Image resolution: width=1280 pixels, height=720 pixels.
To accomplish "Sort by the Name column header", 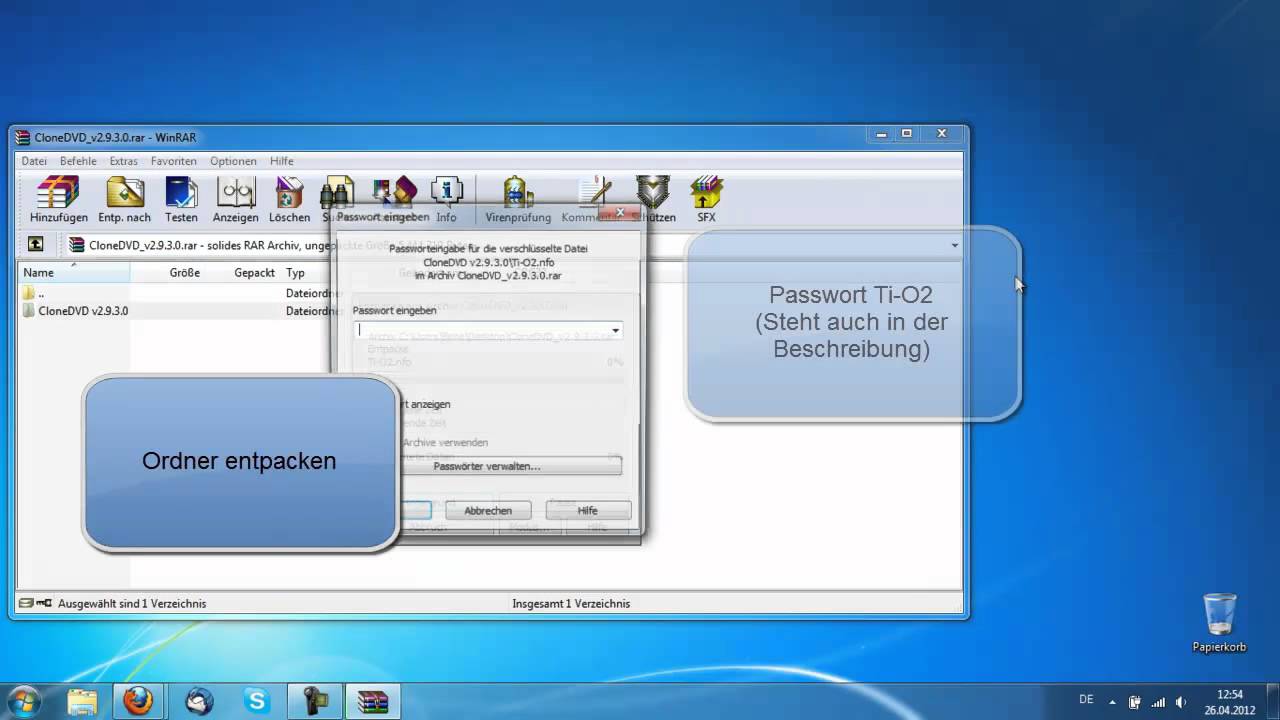I will tap(74, 272).
